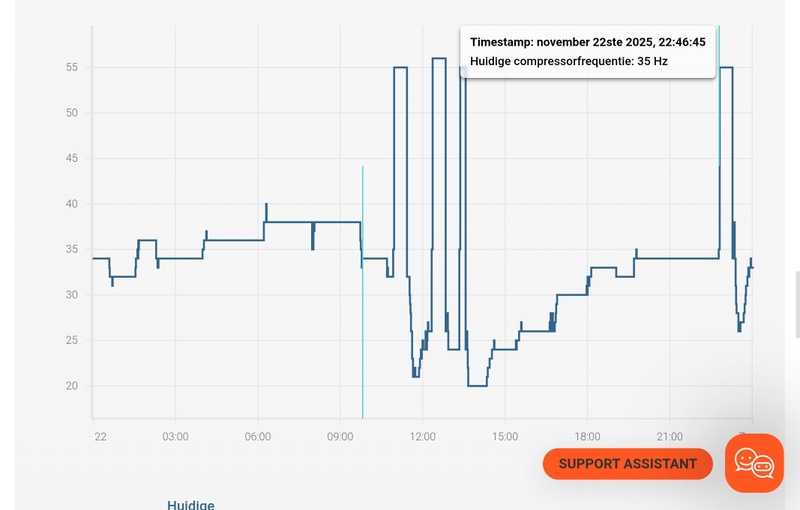Screen dimensions: 800x510
Task: Click the 'Huidige compressorfrequentie: 35 Hz' tooltip text
Action: 569,61
